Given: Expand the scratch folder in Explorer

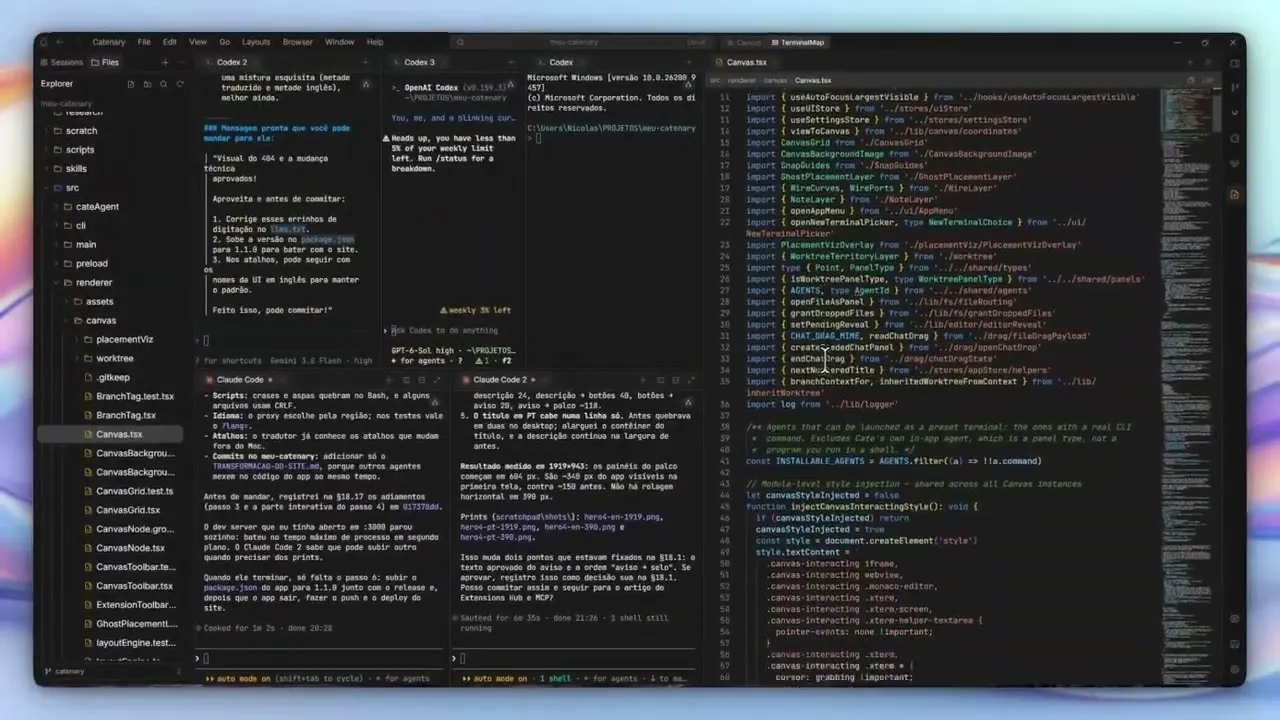Looking at the screenshot, I should [45, 131].
